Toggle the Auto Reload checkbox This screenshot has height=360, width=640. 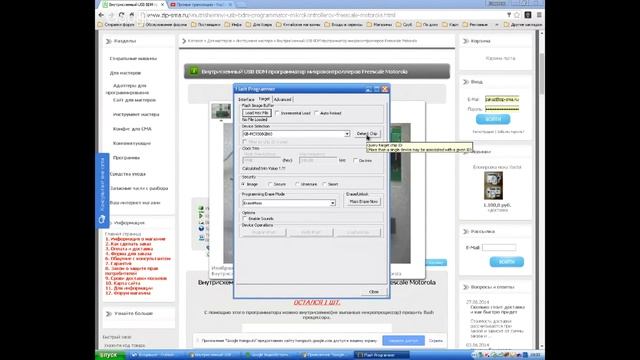point(316,113)
